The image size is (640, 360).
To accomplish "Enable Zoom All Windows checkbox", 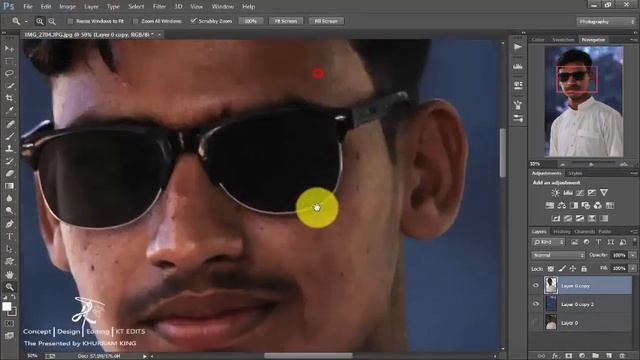I will [136, 21].
